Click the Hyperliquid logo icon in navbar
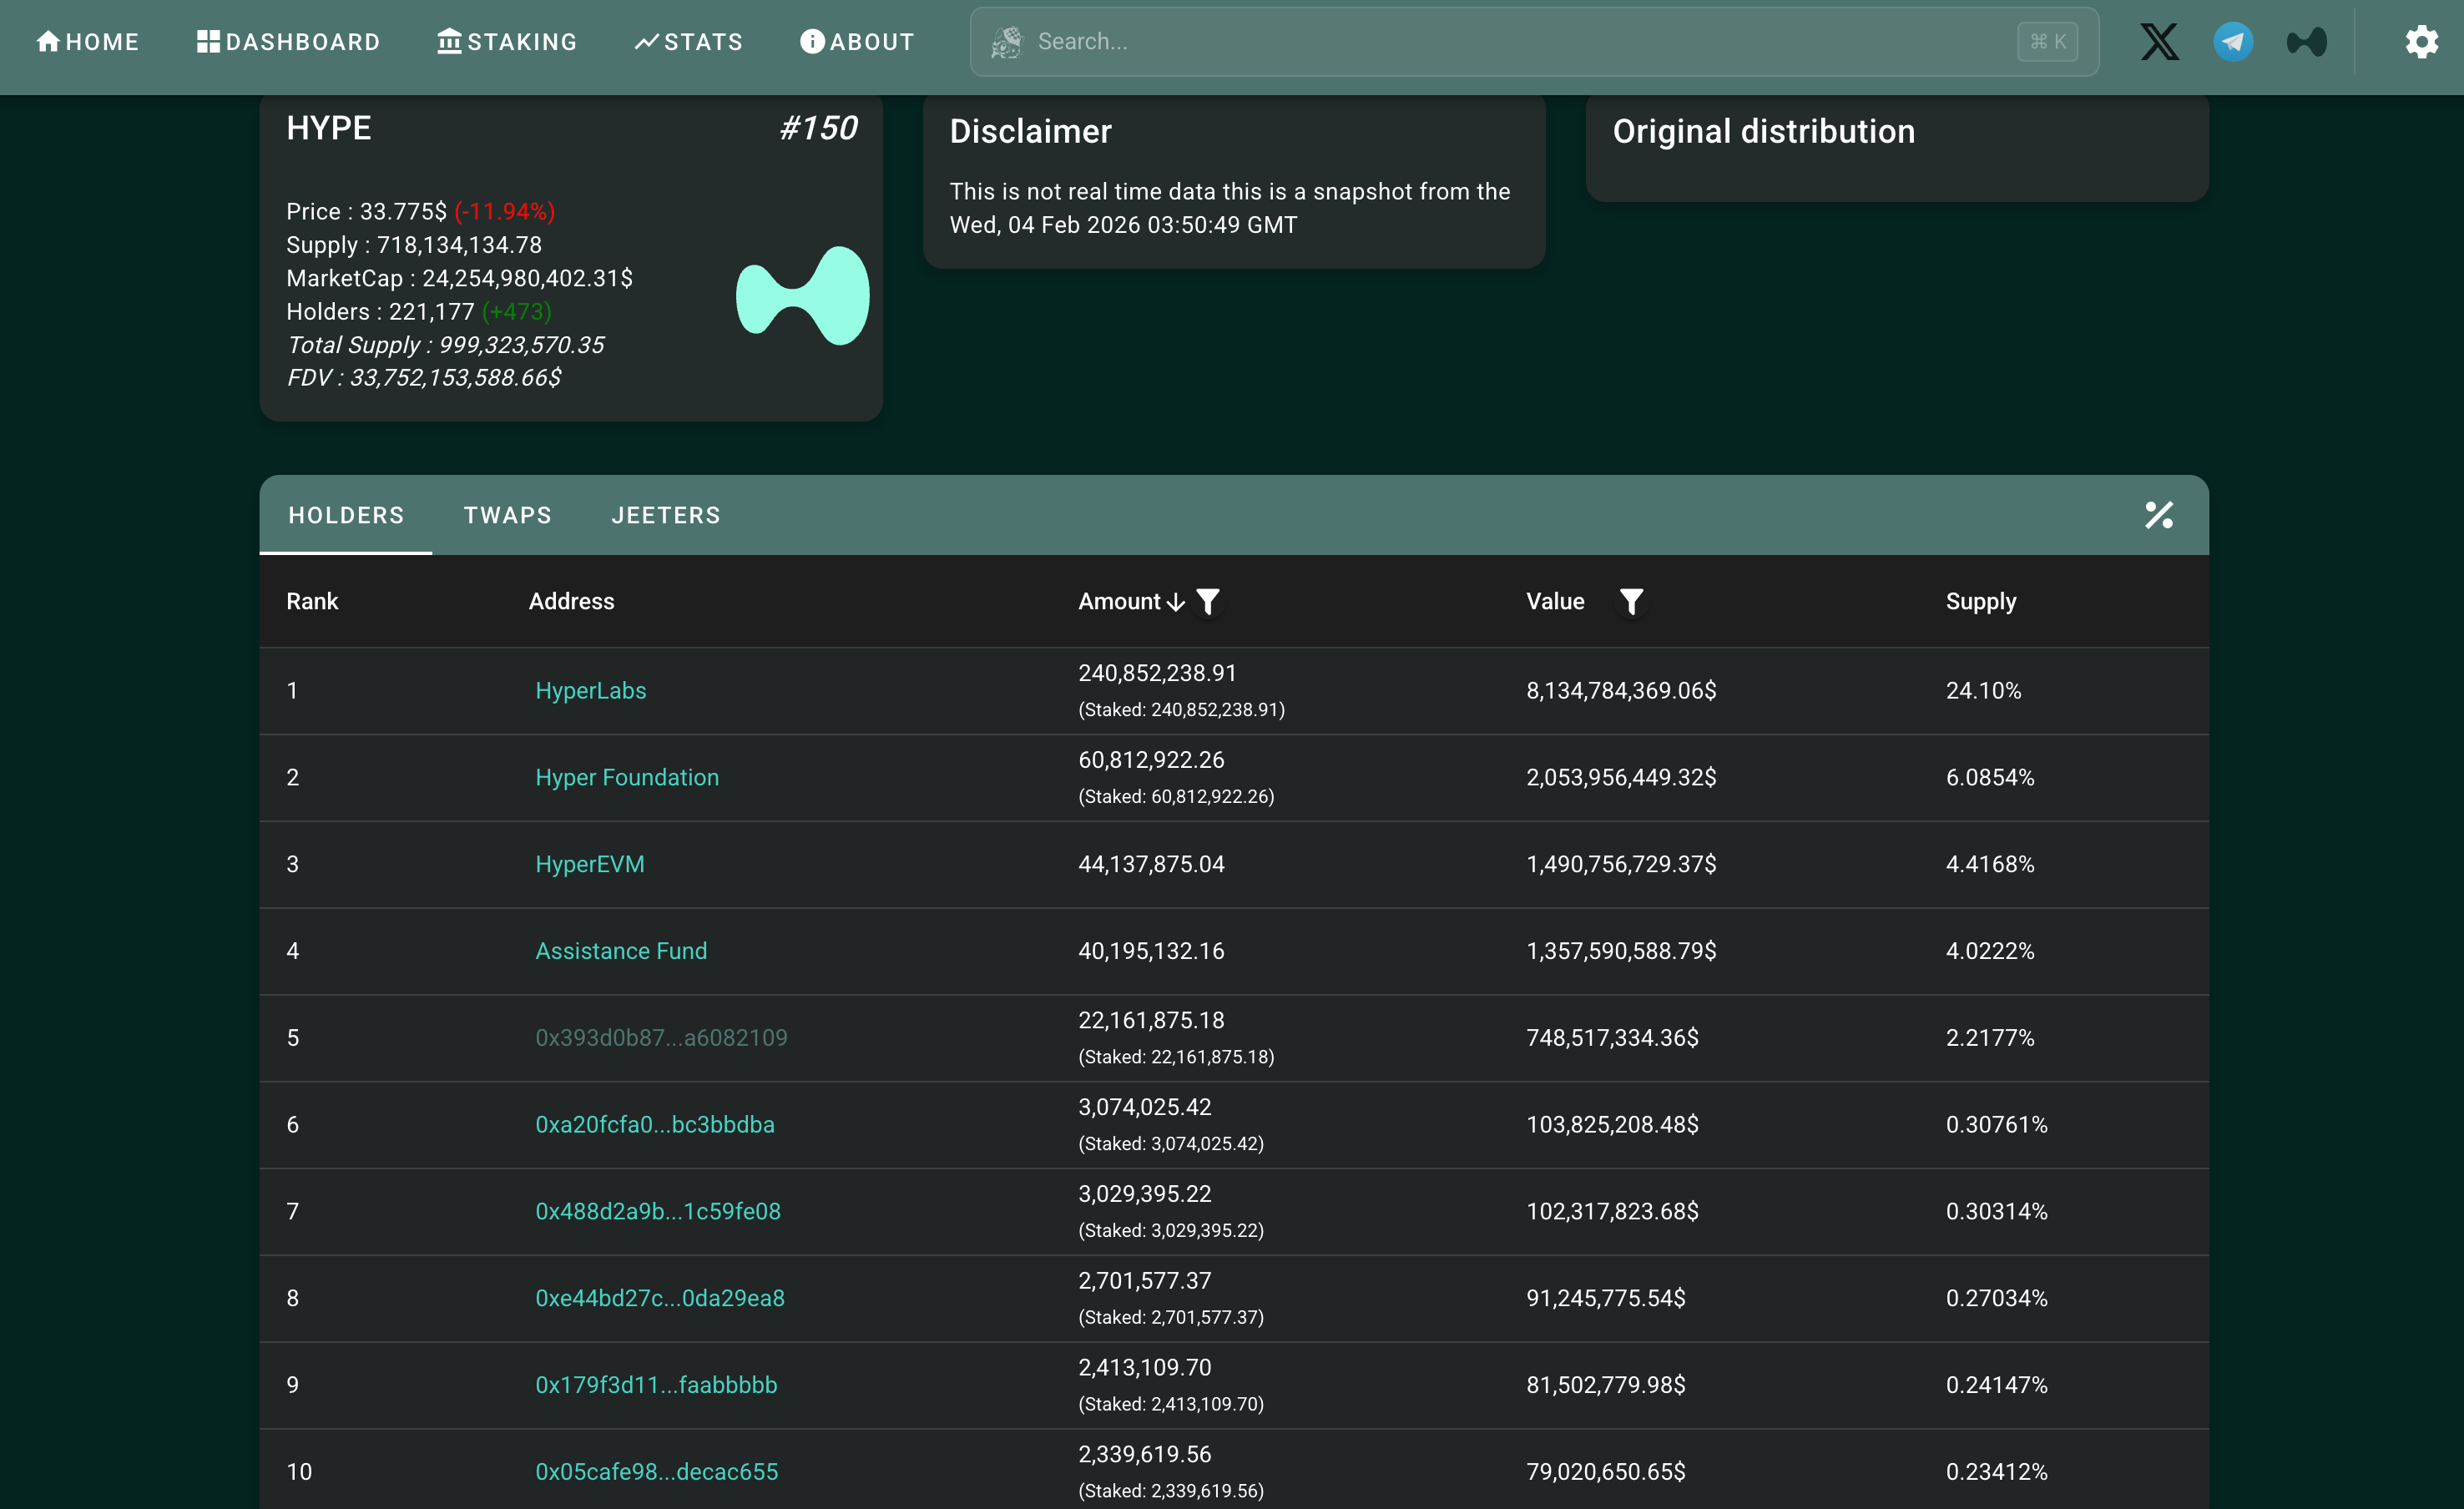The height and width of the screenshot is (1509, 2464). tap(2306, 42)
